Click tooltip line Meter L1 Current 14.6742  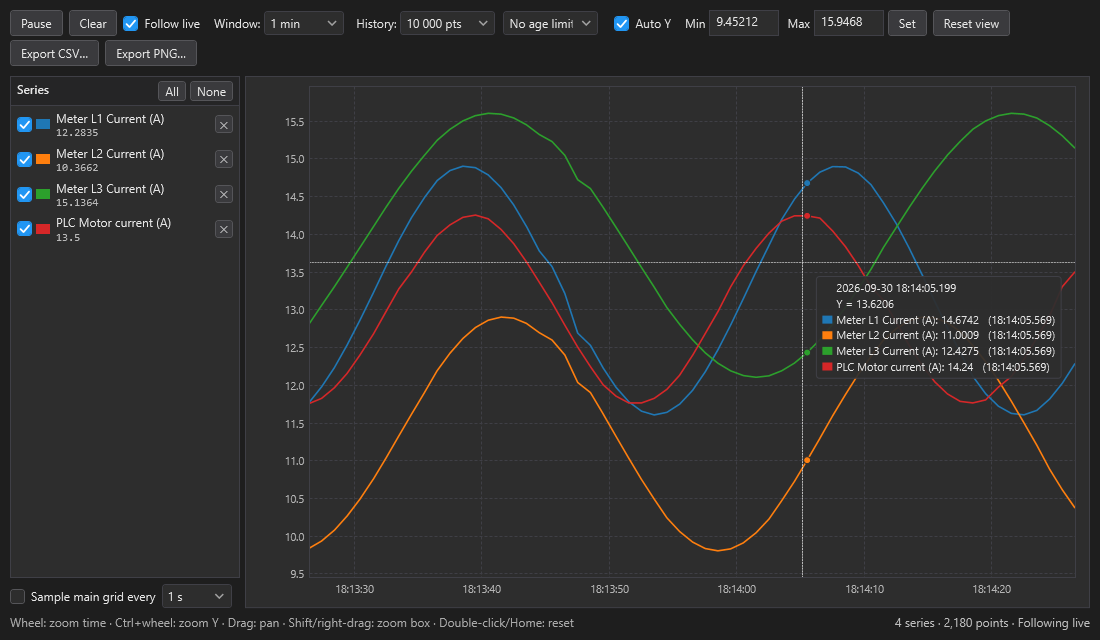coord(938,320)
